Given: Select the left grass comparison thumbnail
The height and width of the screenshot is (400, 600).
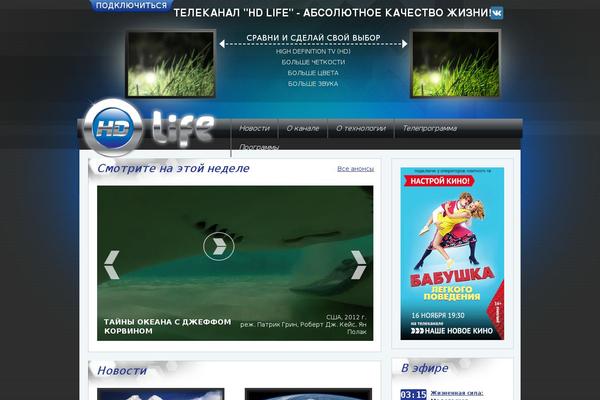Looking at the screenshot, I should tap(171, 64).
